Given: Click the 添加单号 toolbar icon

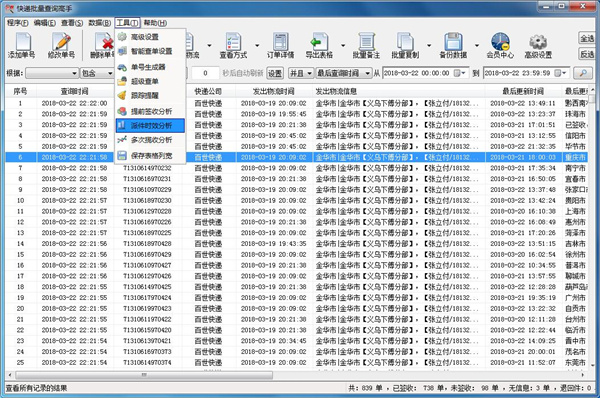Looking at the screenshot, I should [23, 41].
